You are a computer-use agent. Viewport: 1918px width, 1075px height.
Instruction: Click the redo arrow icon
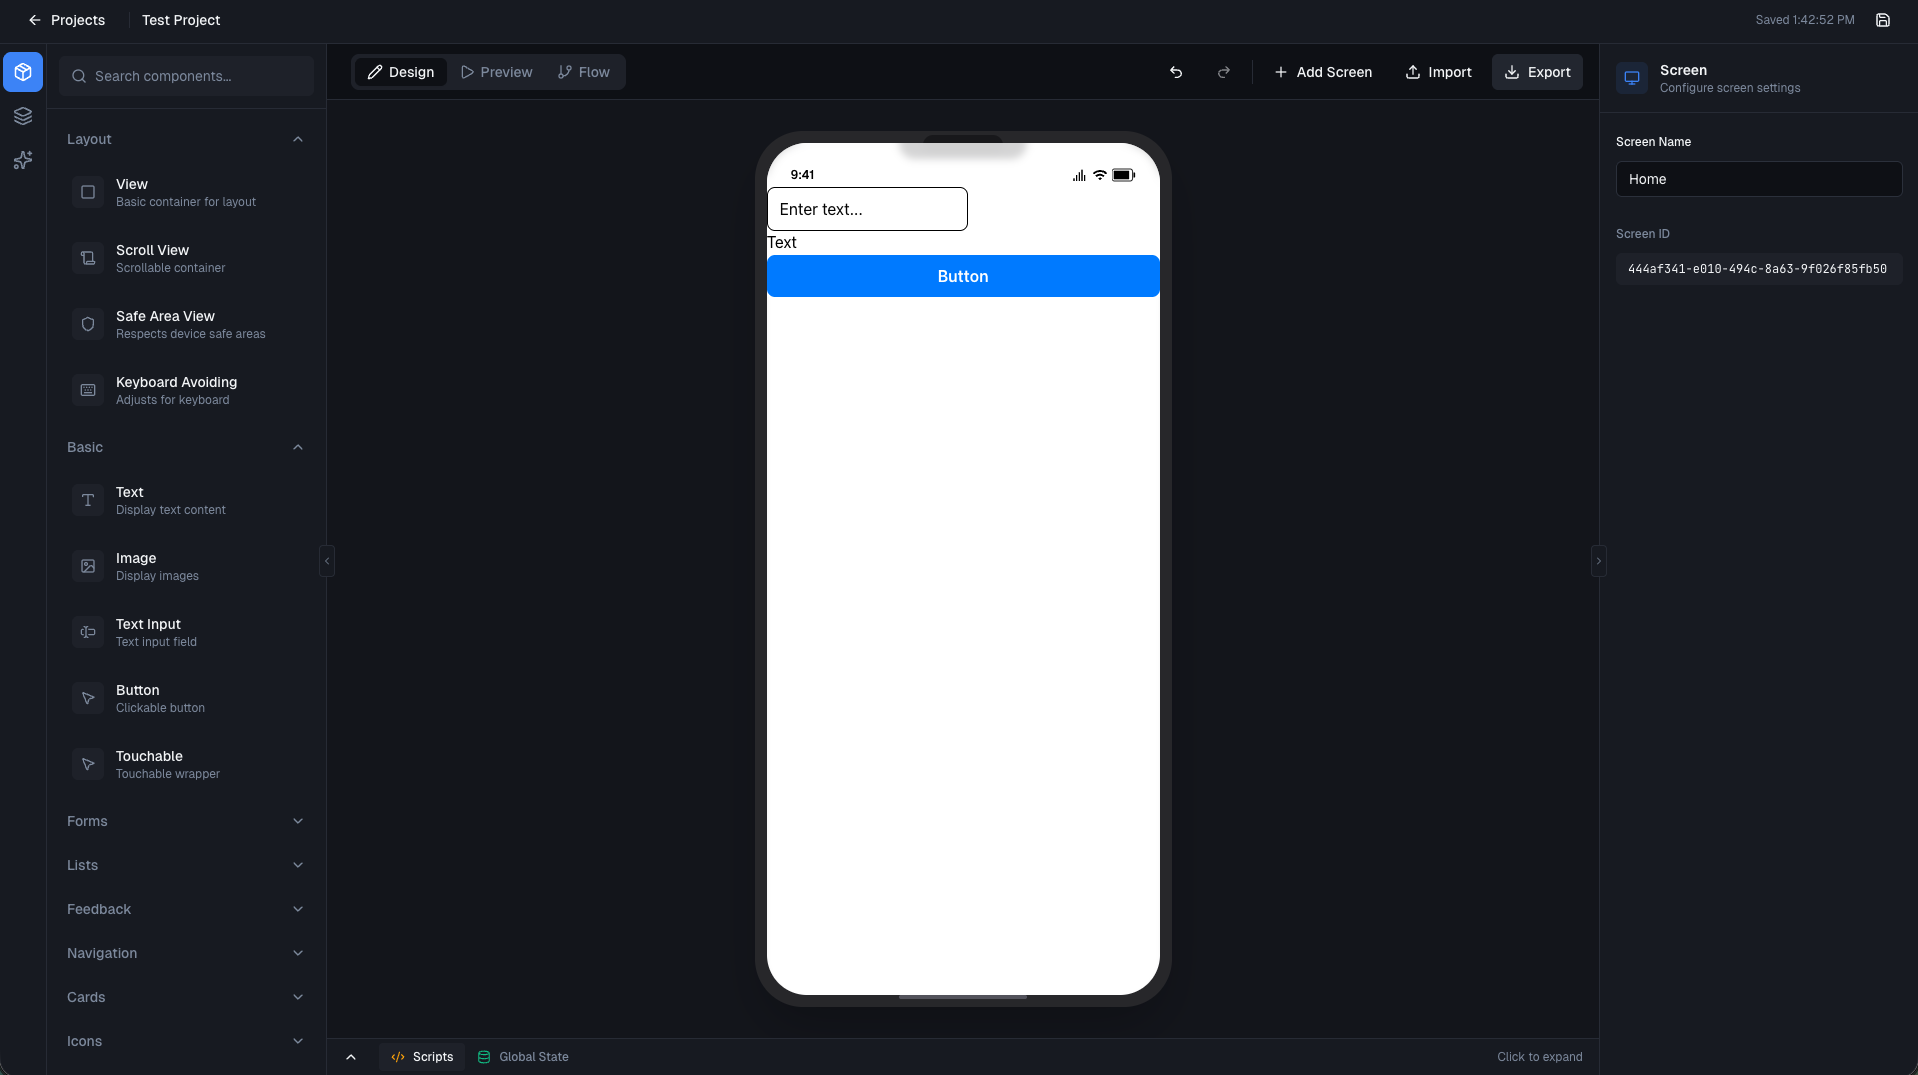coord(1224,72)
